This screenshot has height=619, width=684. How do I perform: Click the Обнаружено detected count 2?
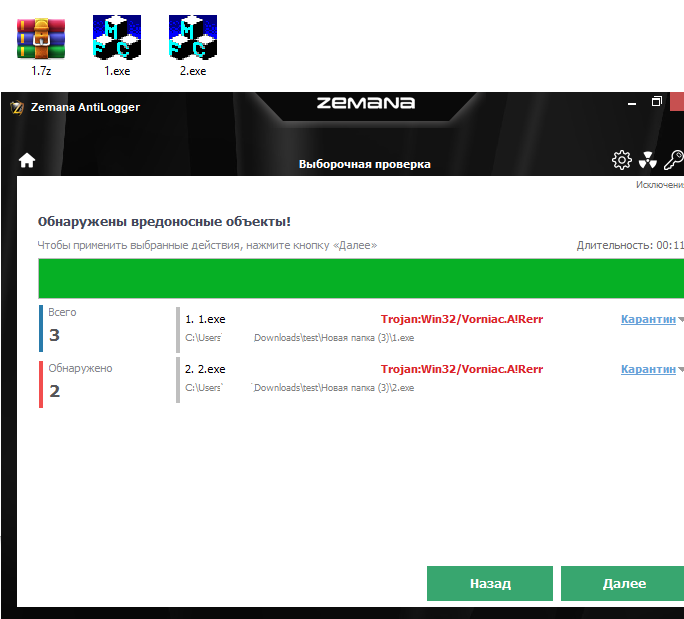coord(55,391)
